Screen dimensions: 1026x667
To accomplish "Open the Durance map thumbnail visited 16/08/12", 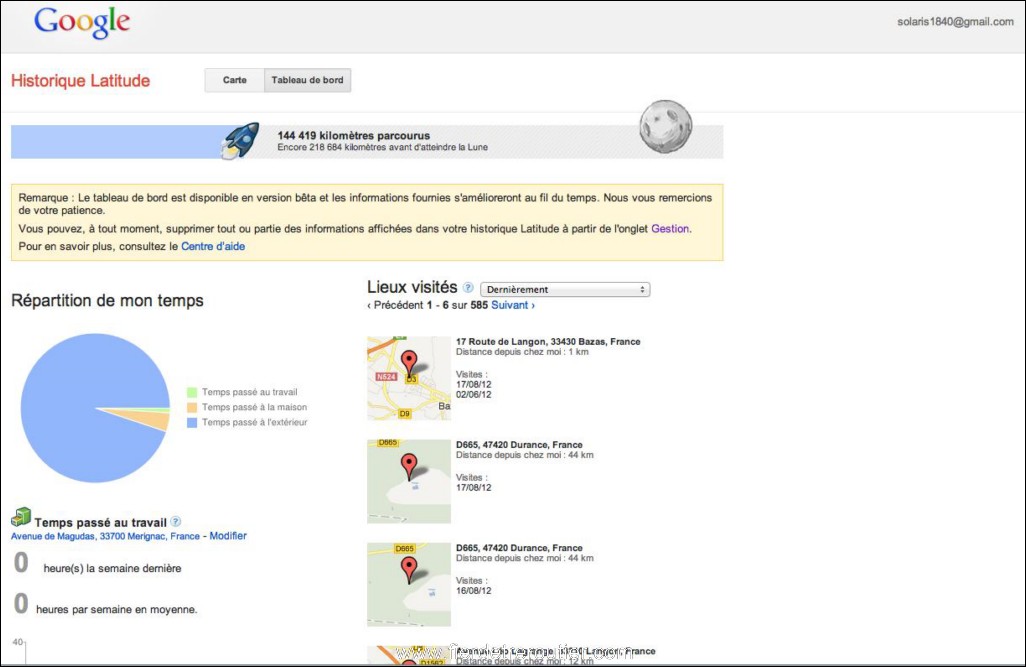I will pos(409,585).
